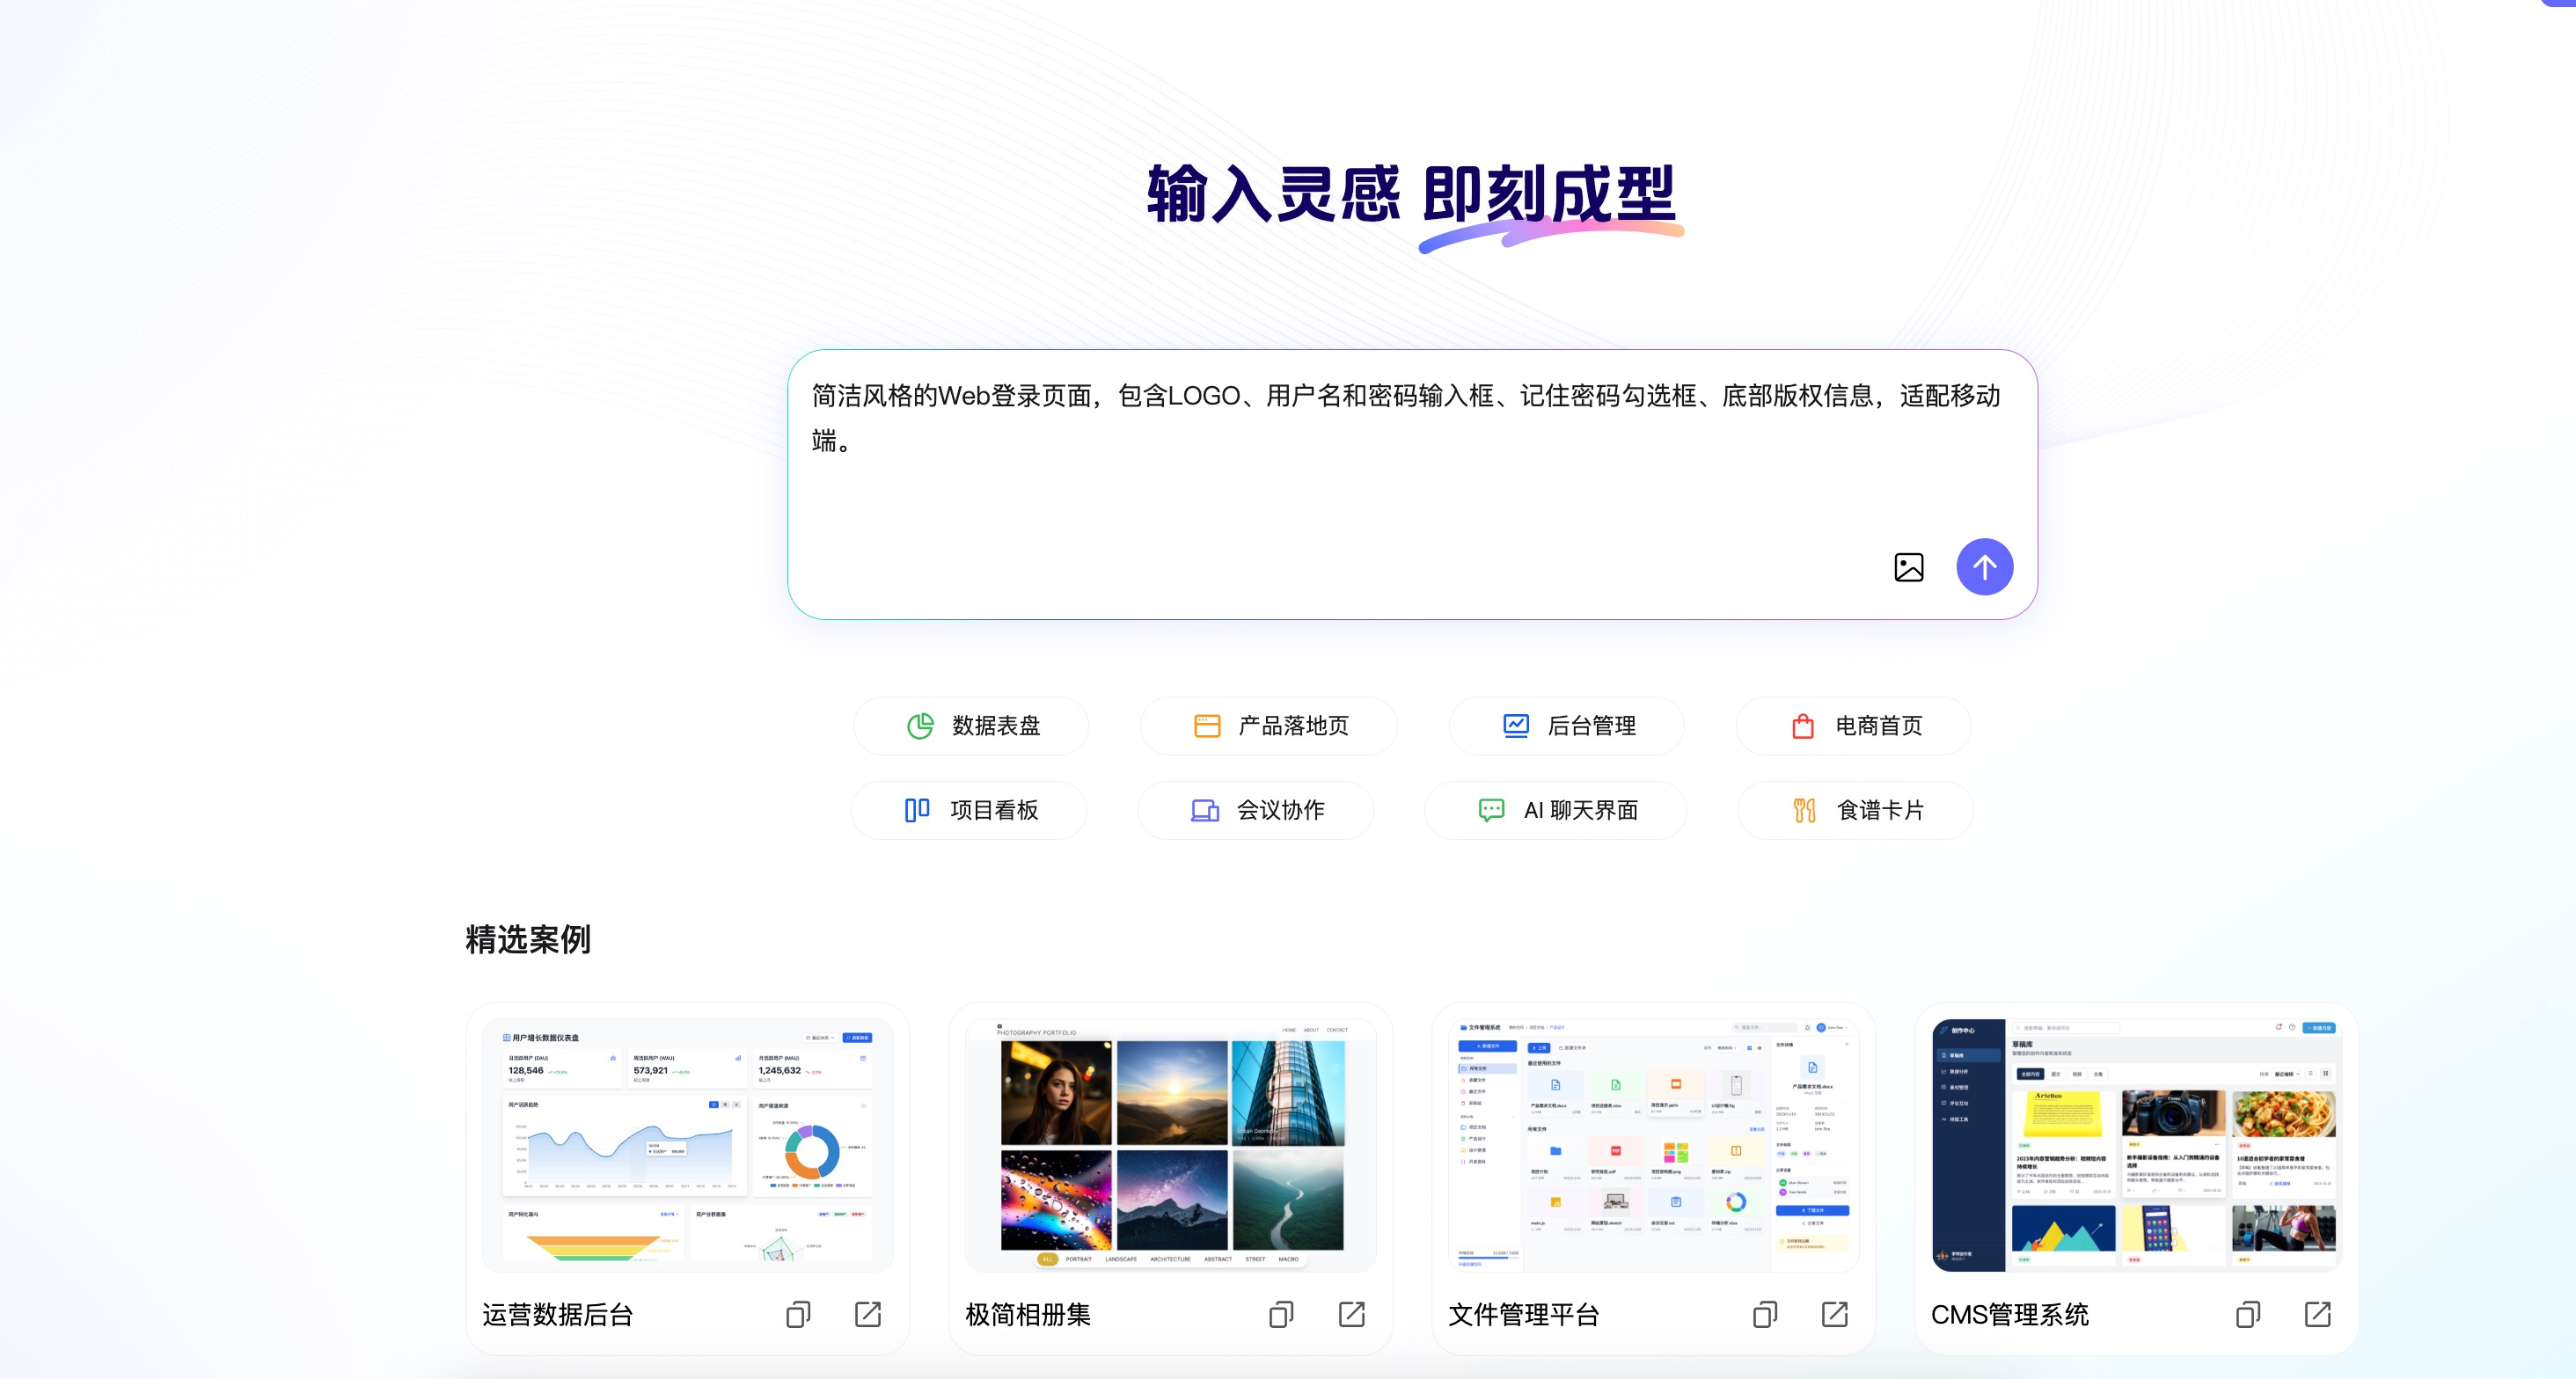The image size is (2576, 1379).
Task: Select the 电商首页 suggestion chip
Action: 1853,725
